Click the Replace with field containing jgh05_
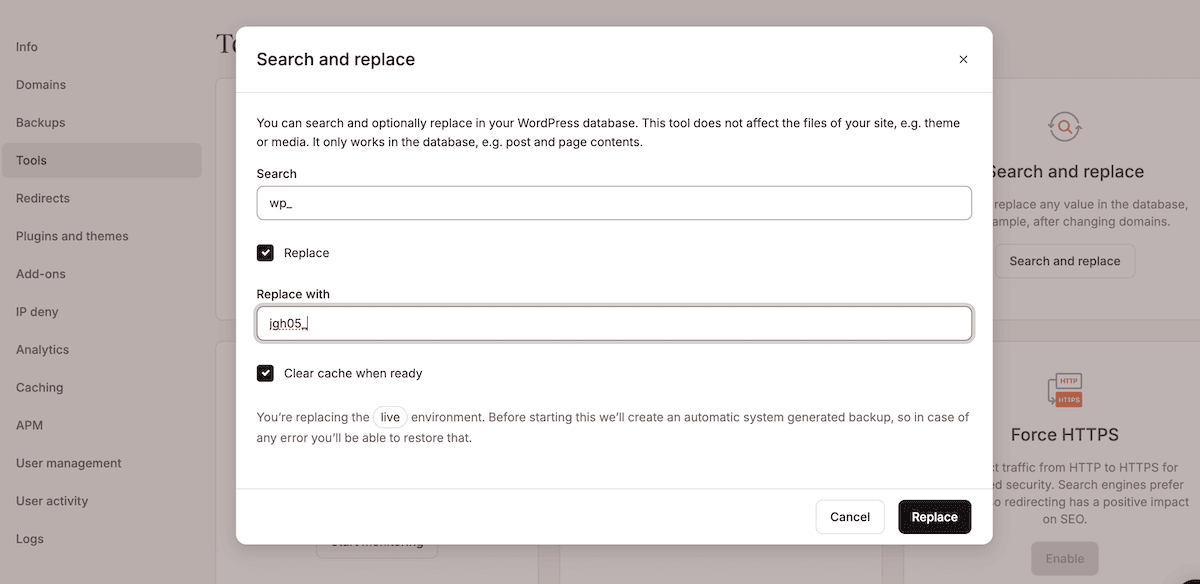Image resolution: width=1200 pixels, height=584 pixels. (614, 323)
